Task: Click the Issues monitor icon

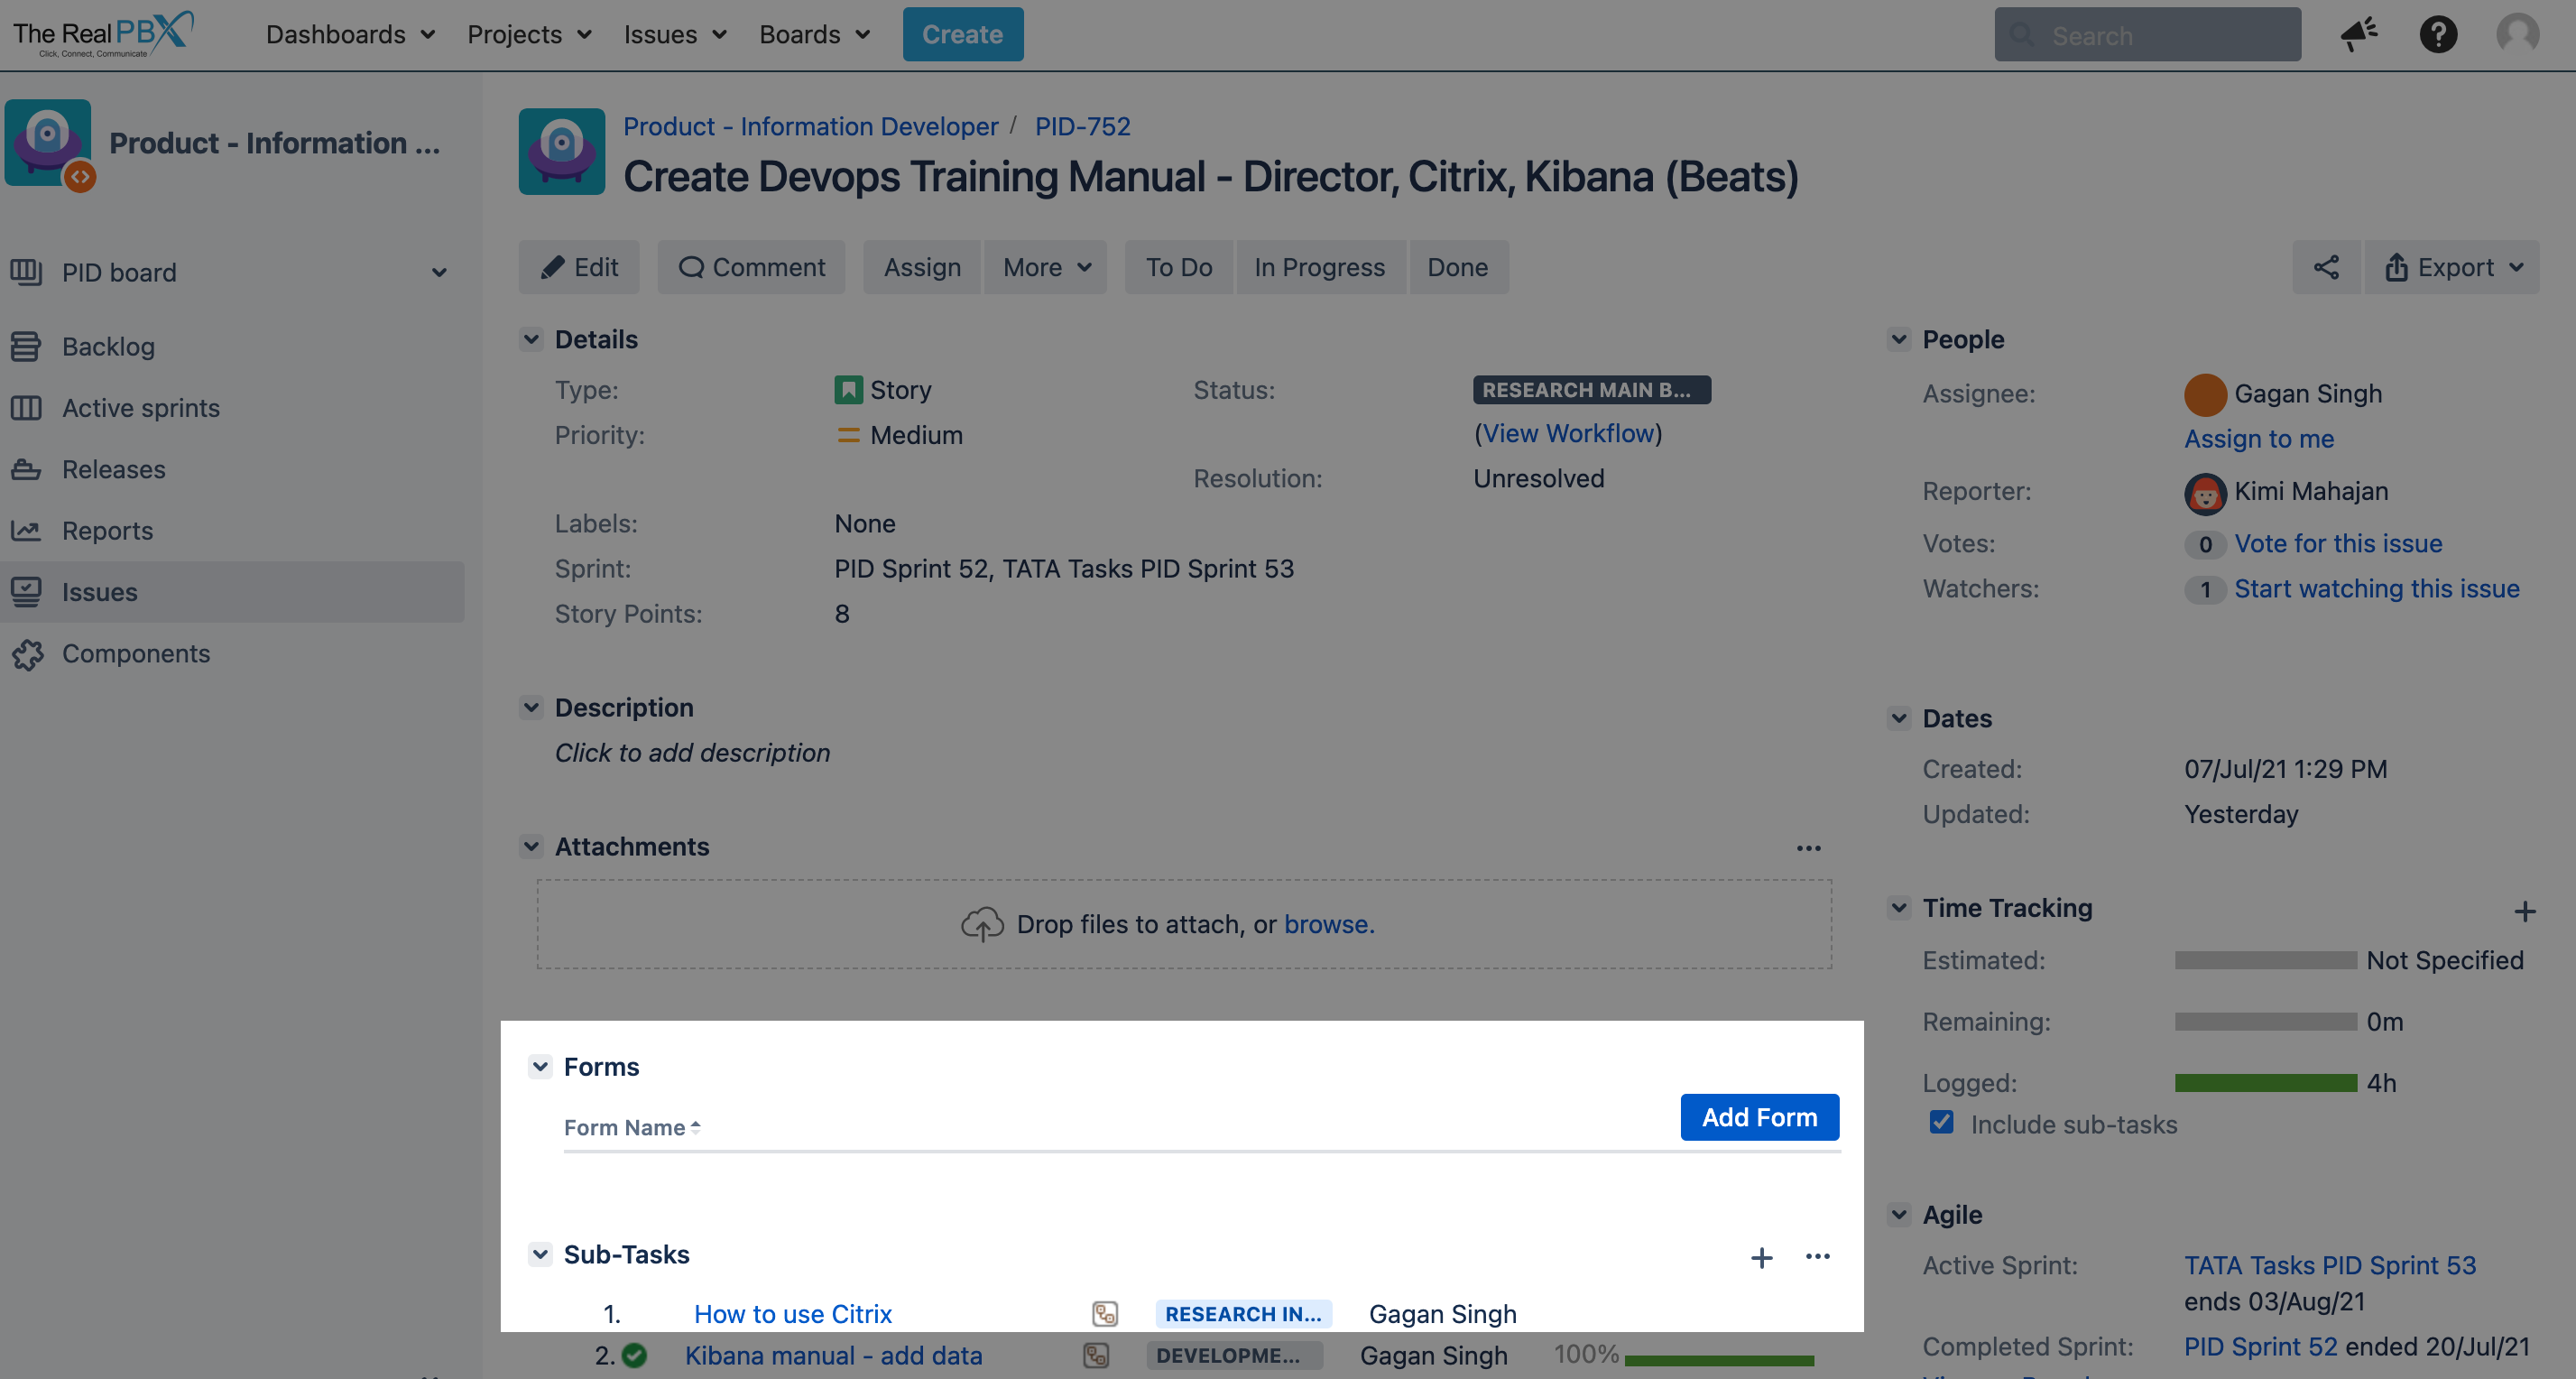Action: [26, 592]
